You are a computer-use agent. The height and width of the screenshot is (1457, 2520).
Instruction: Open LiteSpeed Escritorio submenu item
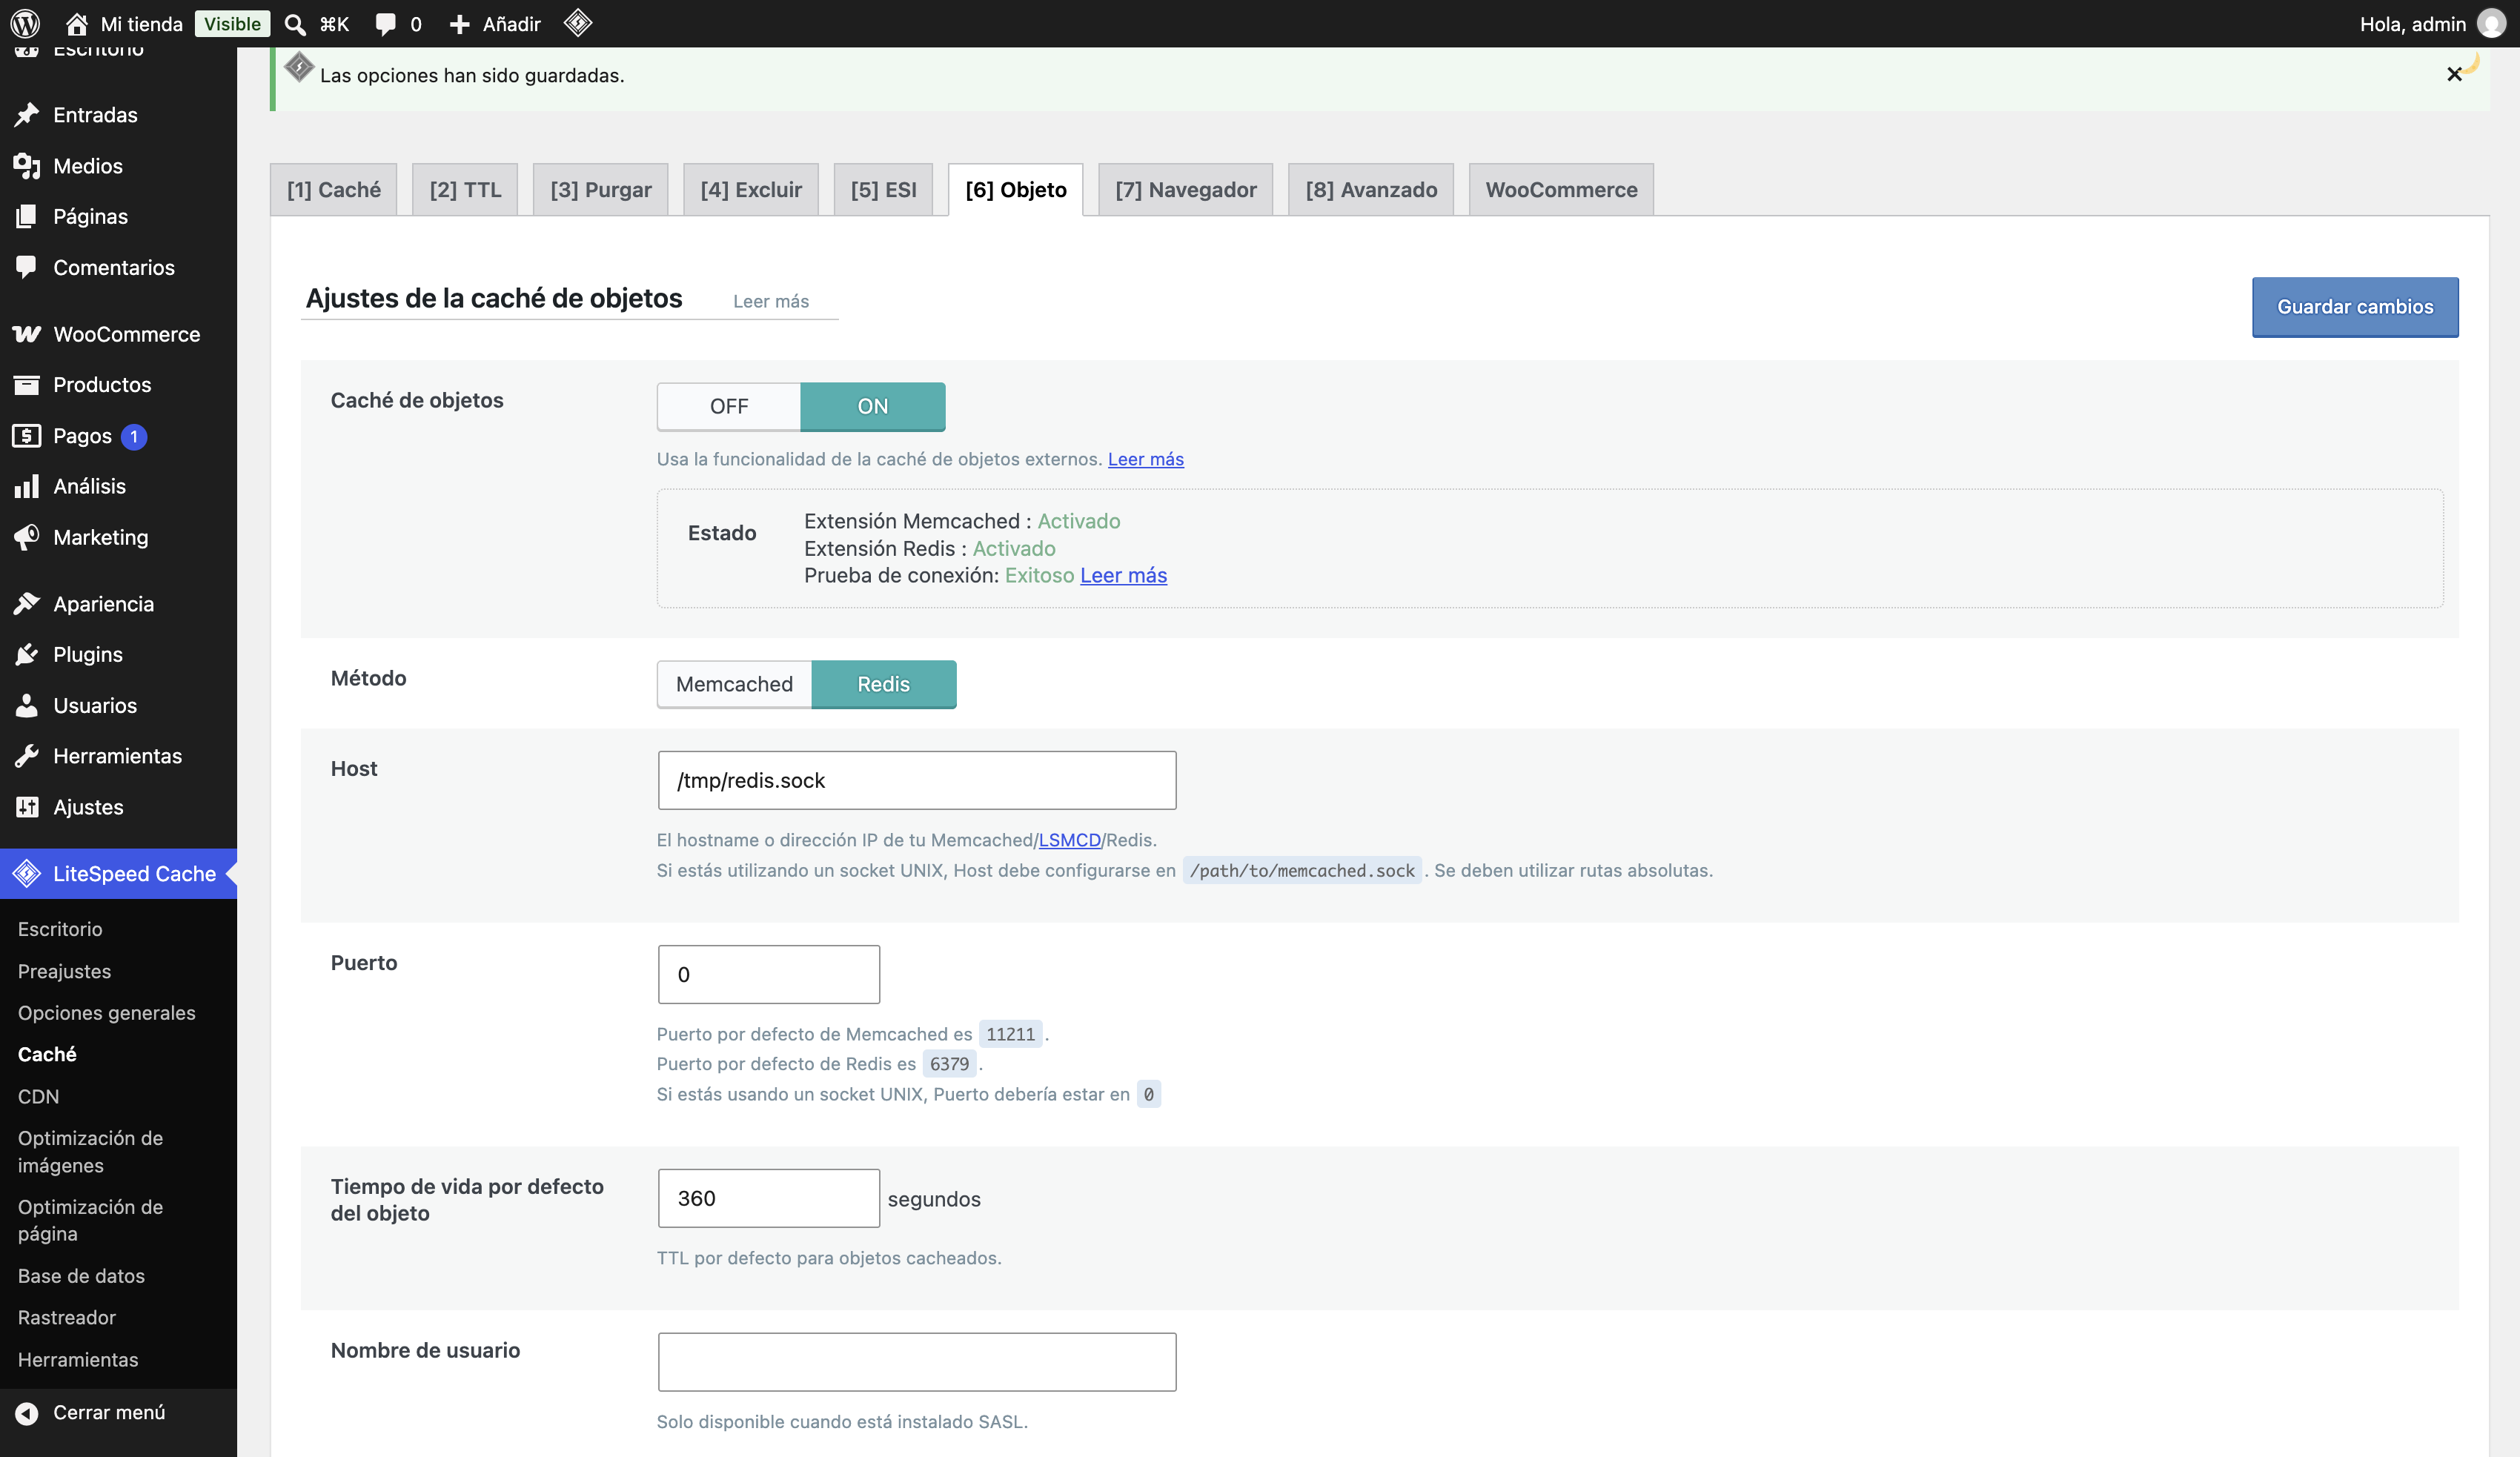tap(60, 929)
